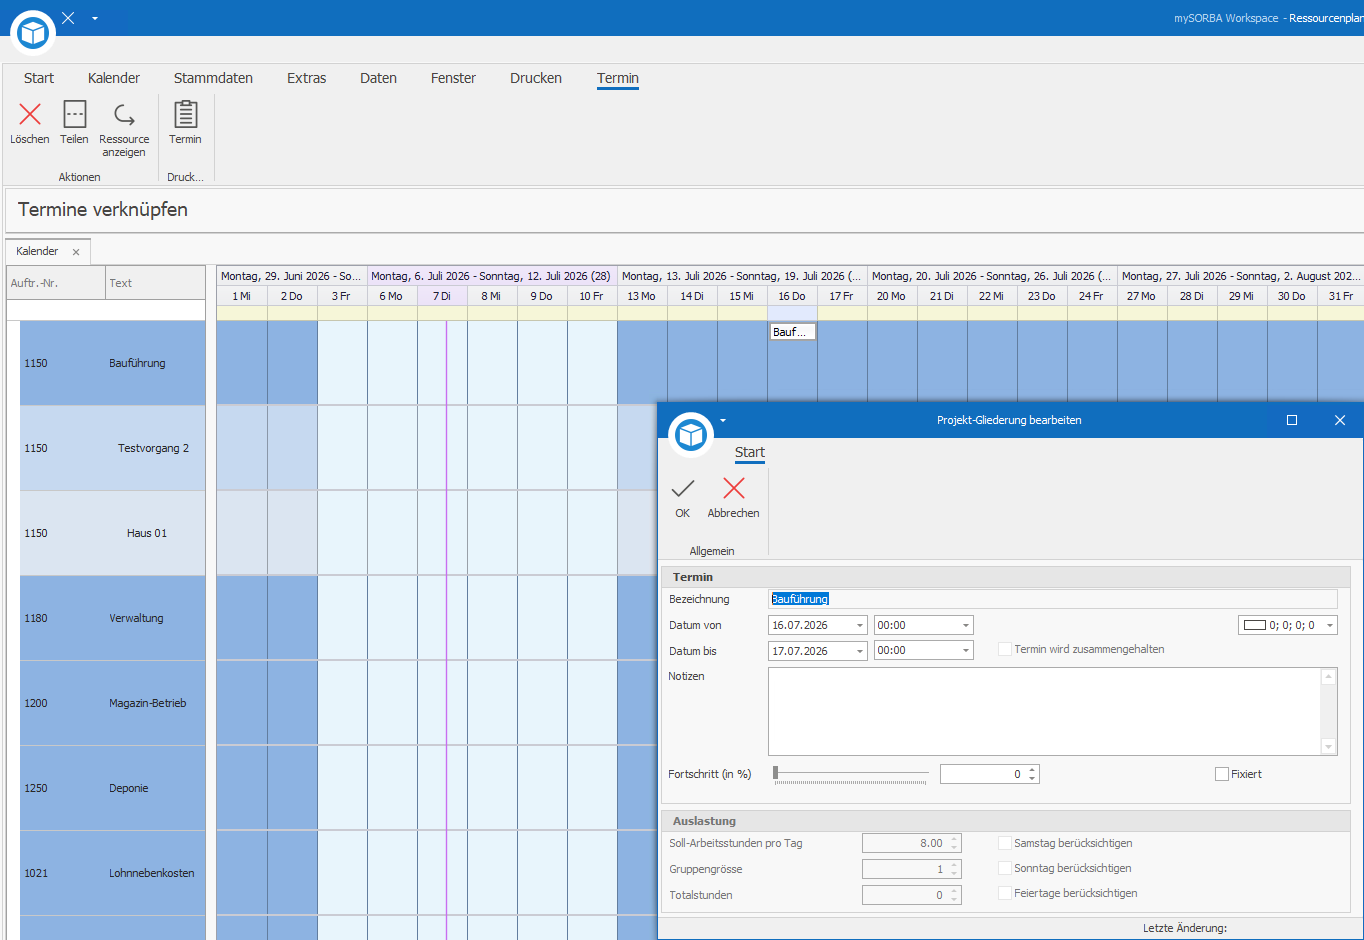
Task: Open the Stammdaten ribbon tab
Action: (x=213, y=78)
